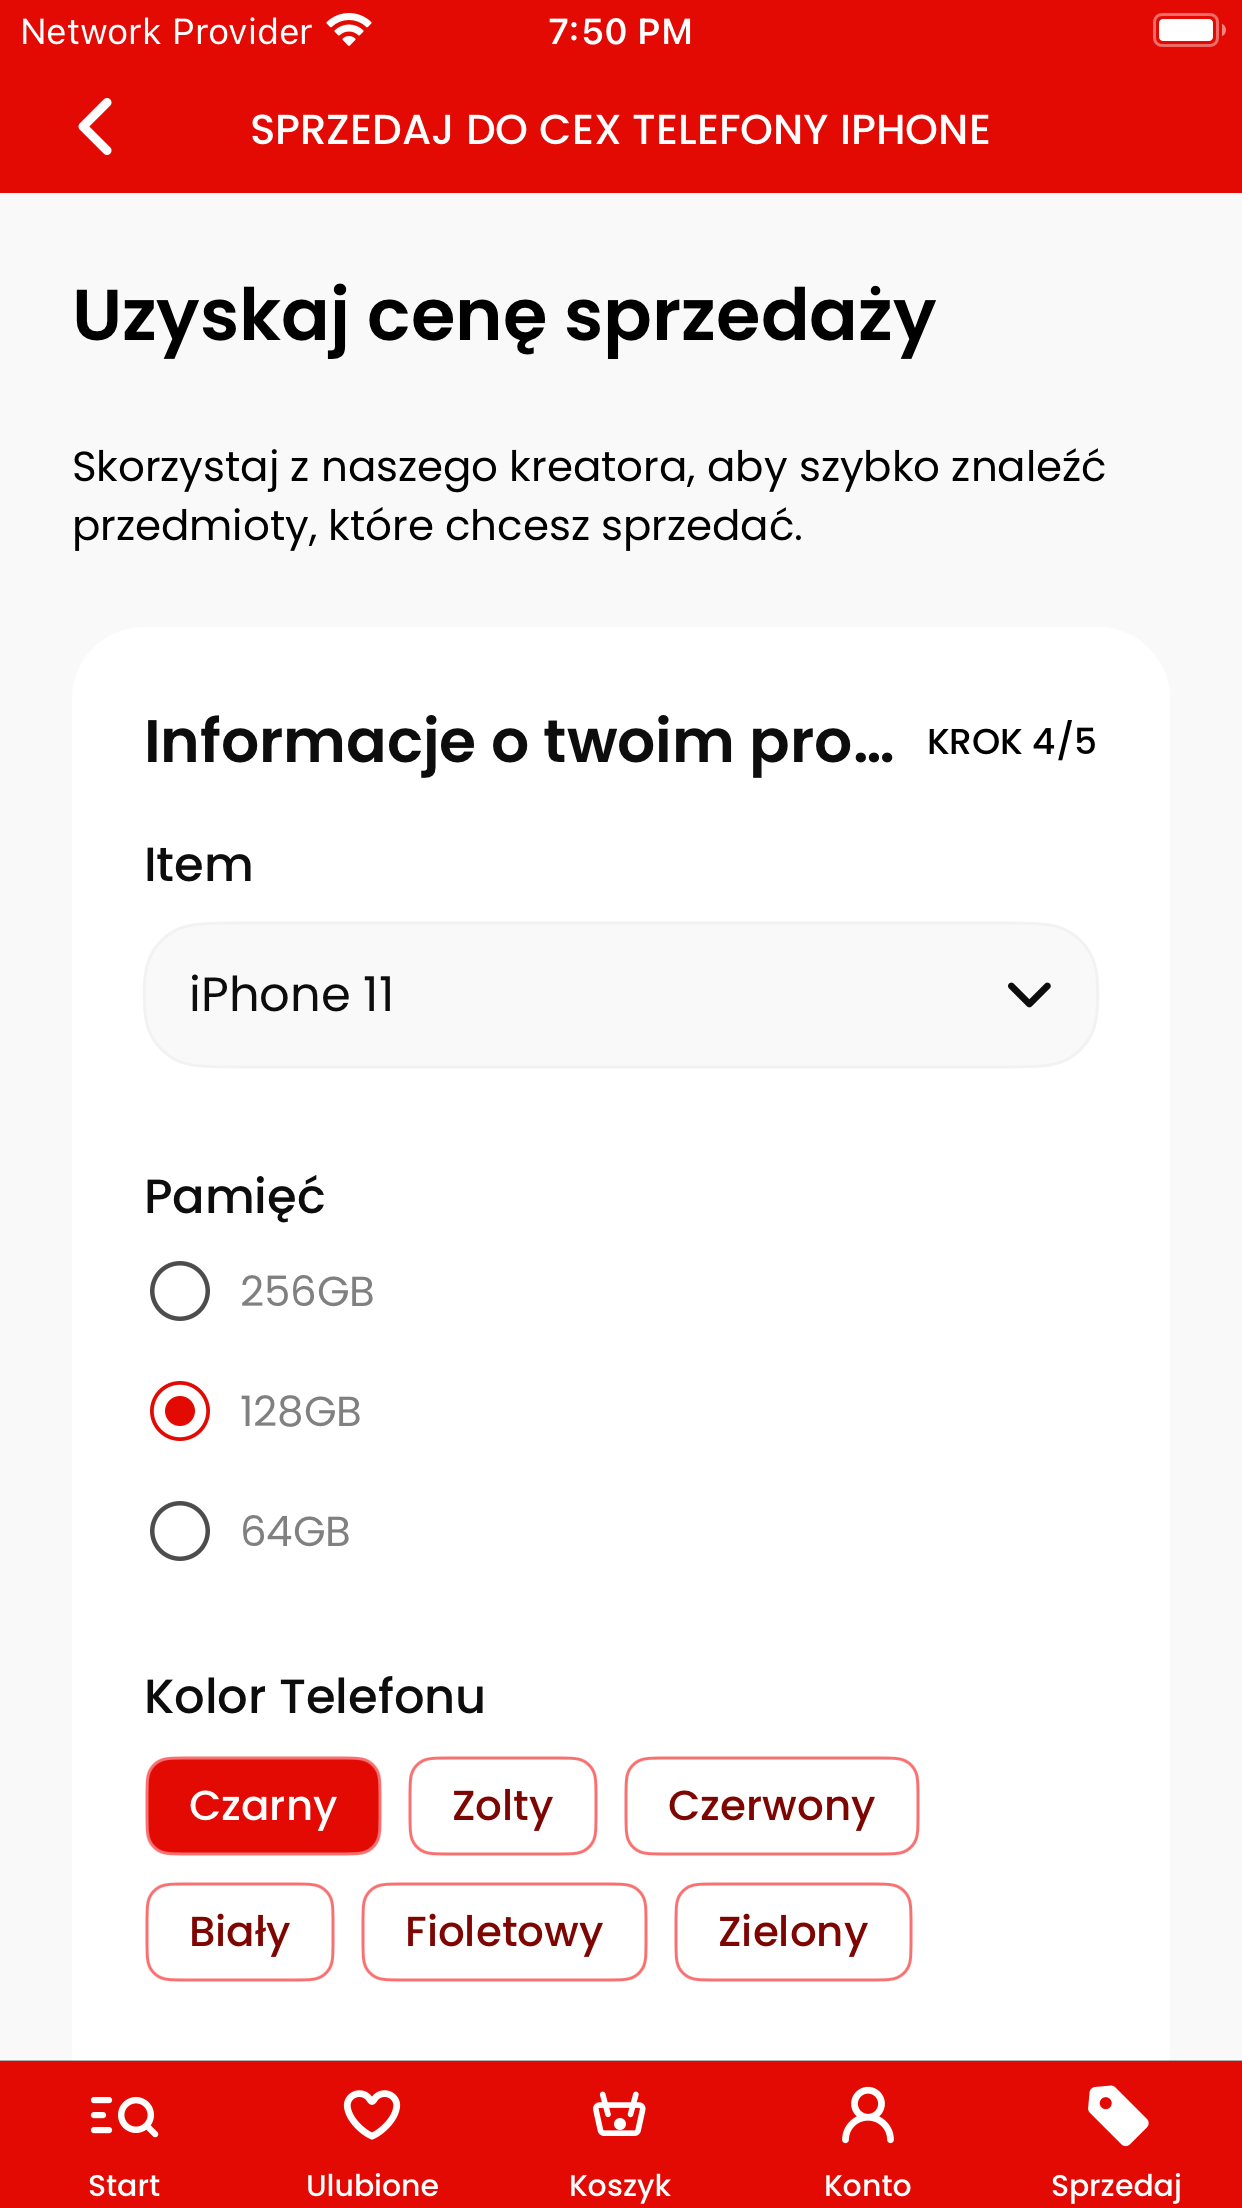Screen dimensions: 1242x2208
Task: Select the Biały colour option
Action: click(x=240, y=1932)
